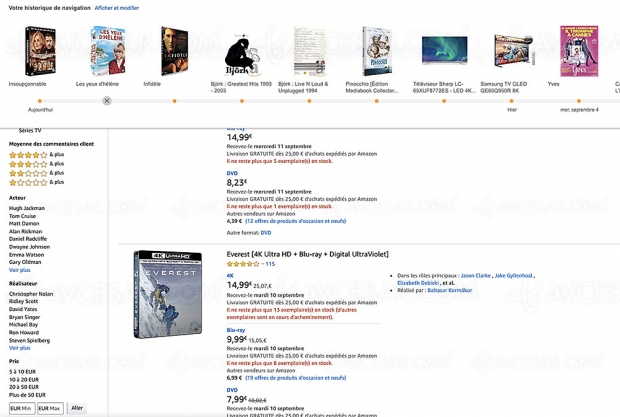Open the Insoupçonnable DVD thumbnail
Screen dimensions: 620x417
[x=40, y=51]
